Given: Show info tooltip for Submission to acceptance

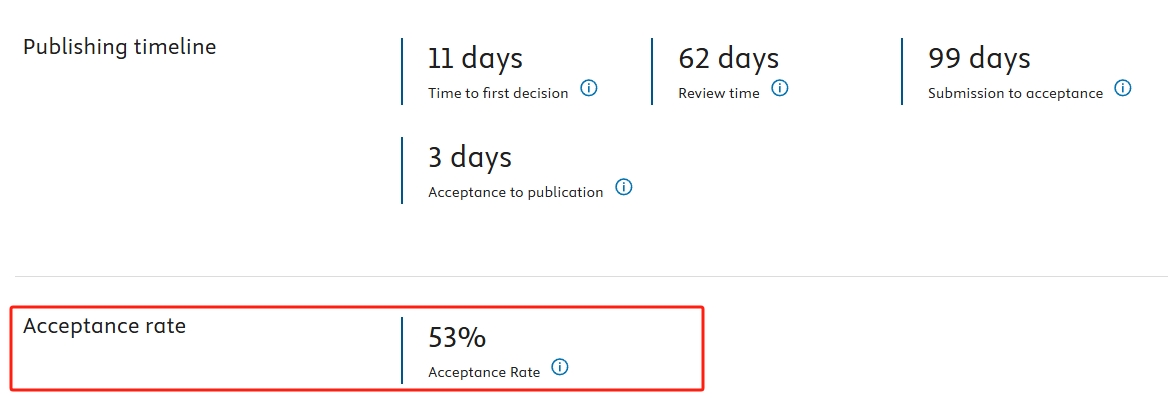Looking at the screenshot, I should tap(1123, 89).
